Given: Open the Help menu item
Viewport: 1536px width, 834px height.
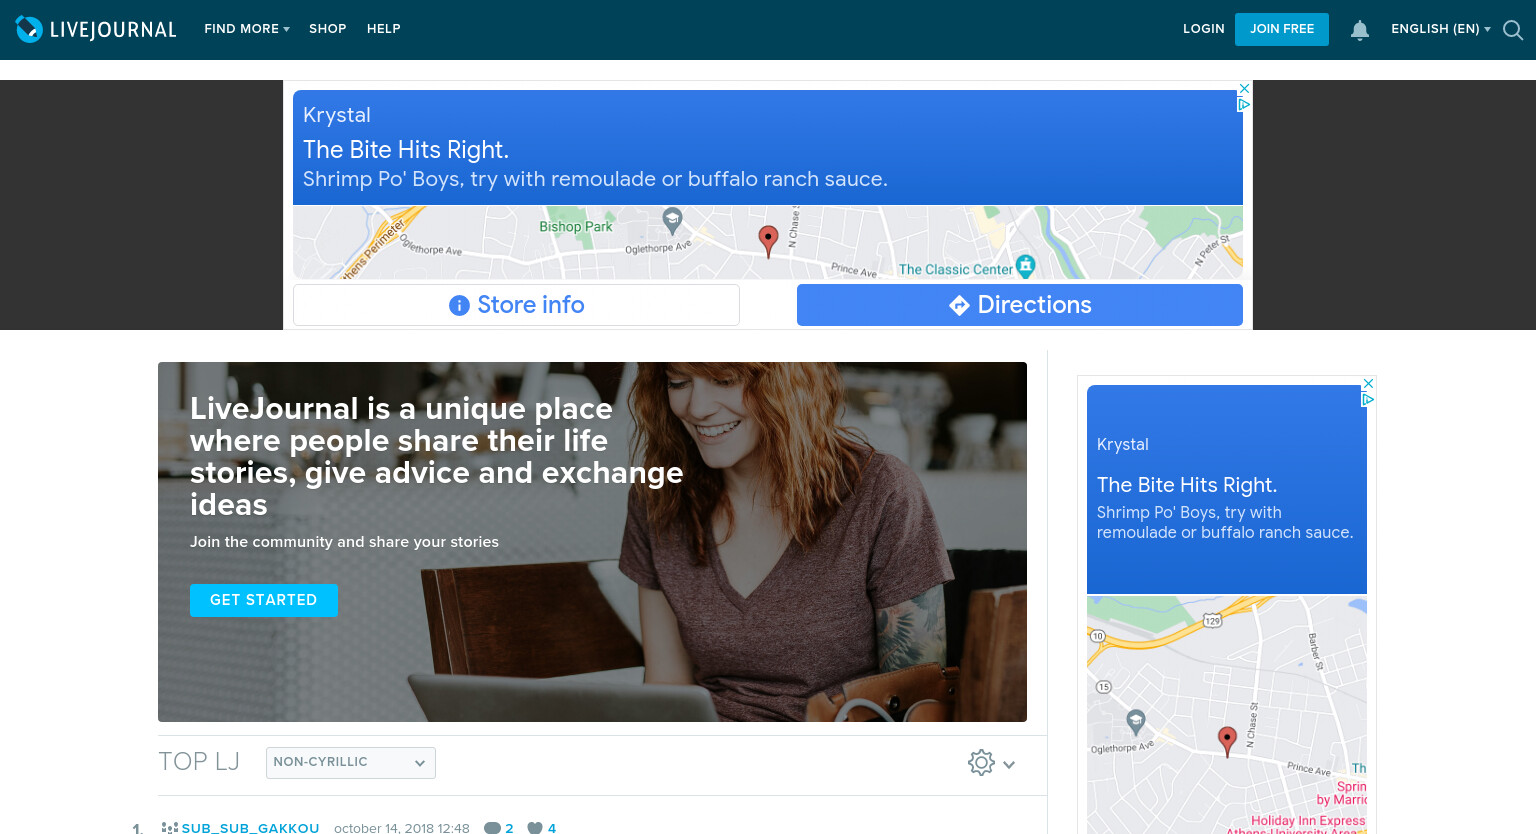Looking at the screenshot, I should click(x=383, y=29).
